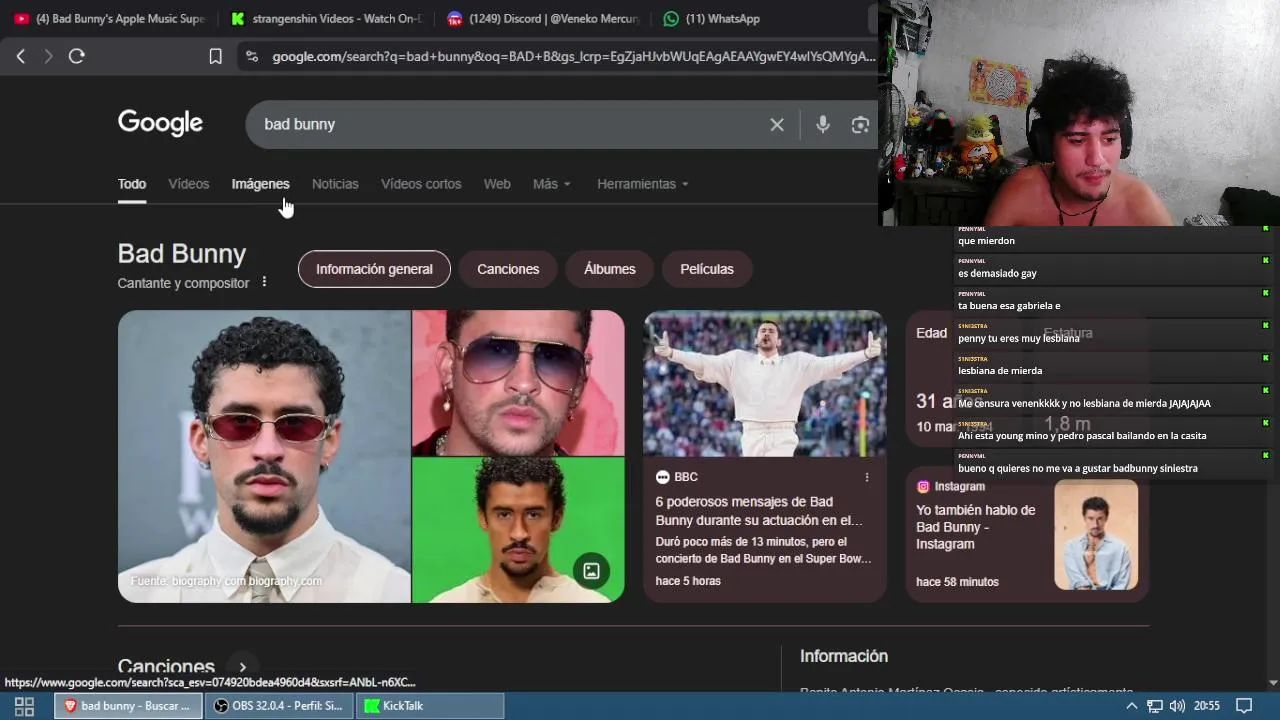This screenshot has width=1280, height=720.
Task: Switch to the Noticias tab
Action: point(335,184)
